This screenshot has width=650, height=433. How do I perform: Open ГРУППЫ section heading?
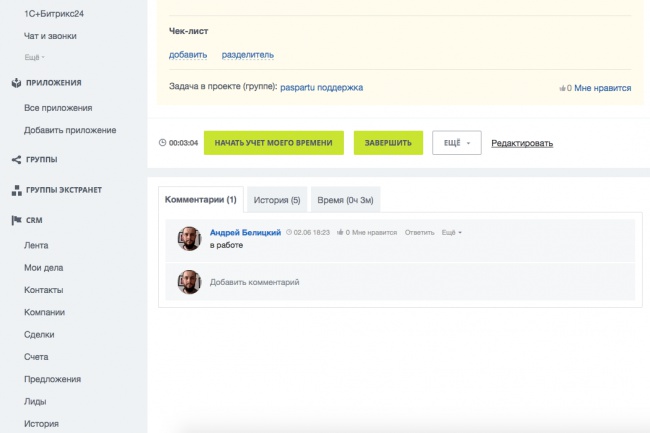coord(41,160)
